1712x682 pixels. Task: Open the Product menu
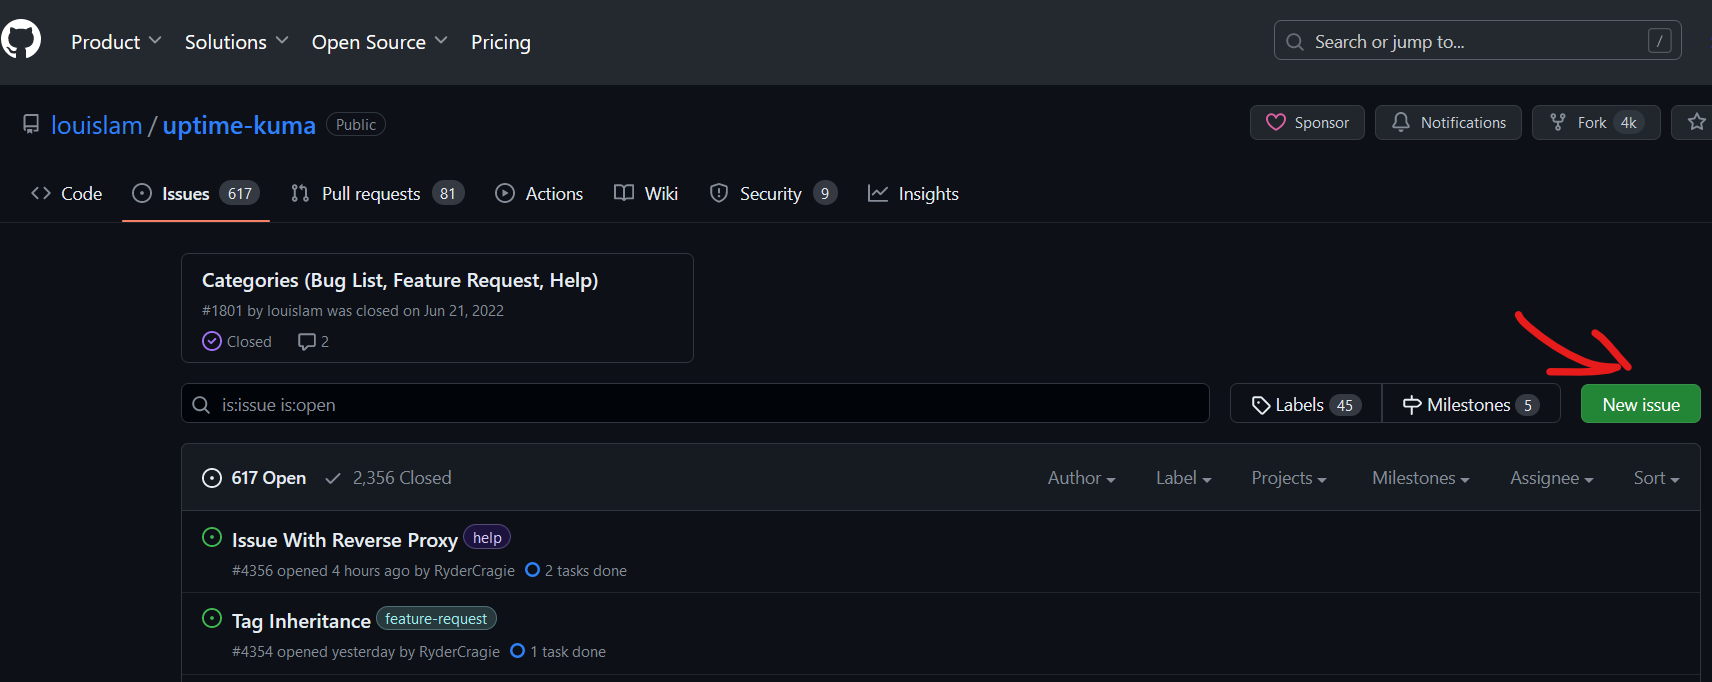(x=116, y=42)
